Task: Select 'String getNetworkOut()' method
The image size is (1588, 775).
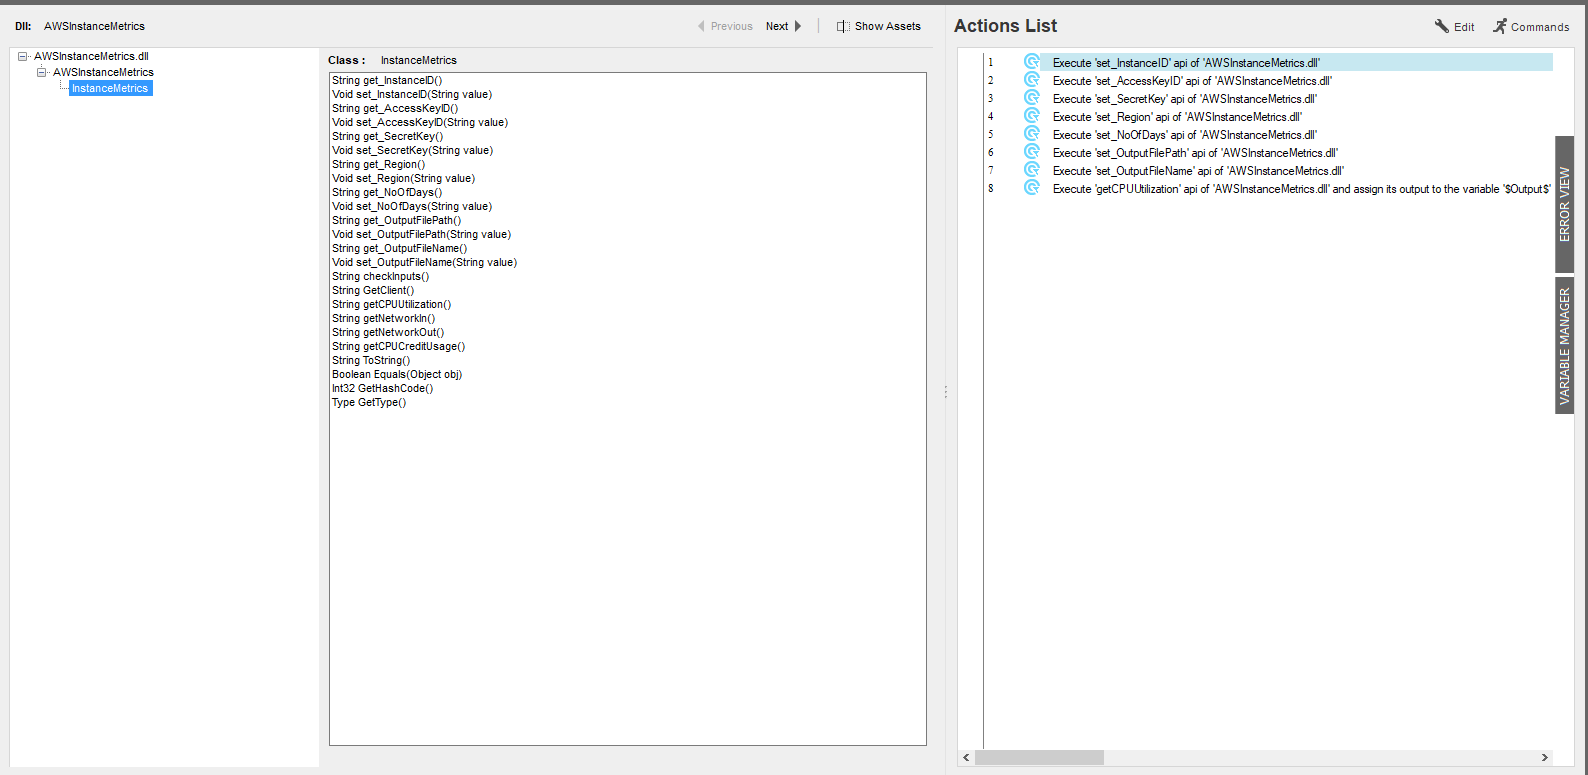Action: (388, 332)
